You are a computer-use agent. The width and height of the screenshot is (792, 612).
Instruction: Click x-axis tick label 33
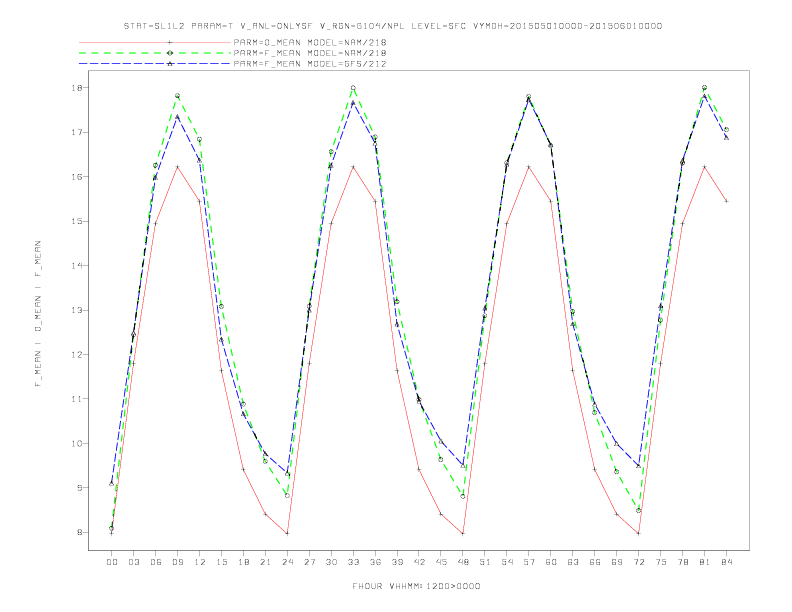[x=353, y=562]
